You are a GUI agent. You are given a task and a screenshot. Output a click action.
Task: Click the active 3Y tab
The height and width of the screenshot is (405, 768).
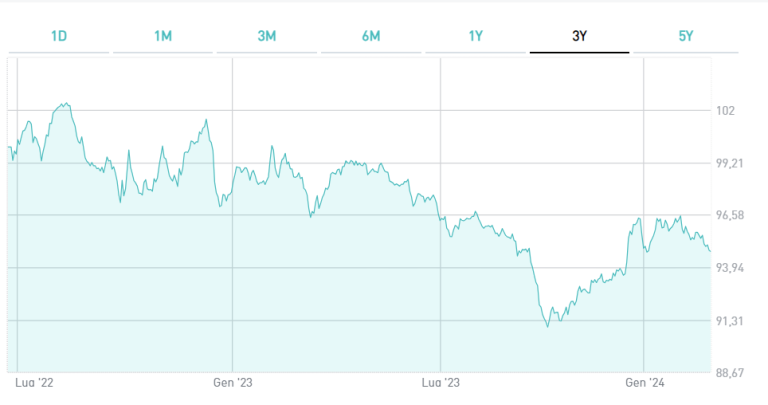coord(580,36)
